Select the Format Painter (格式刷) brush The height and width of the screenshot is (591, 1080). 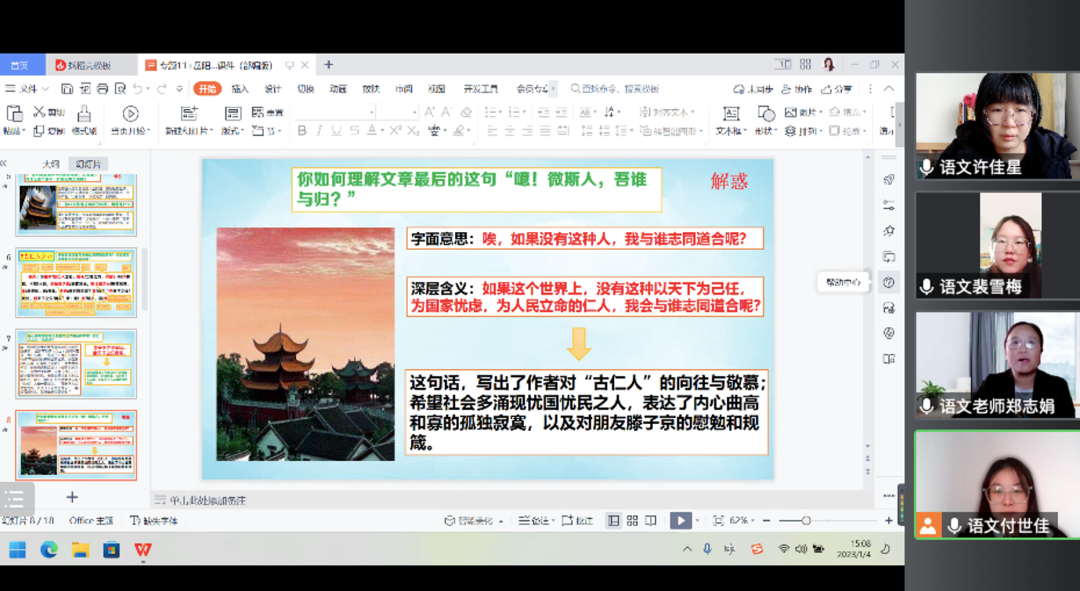click(84, 114)
